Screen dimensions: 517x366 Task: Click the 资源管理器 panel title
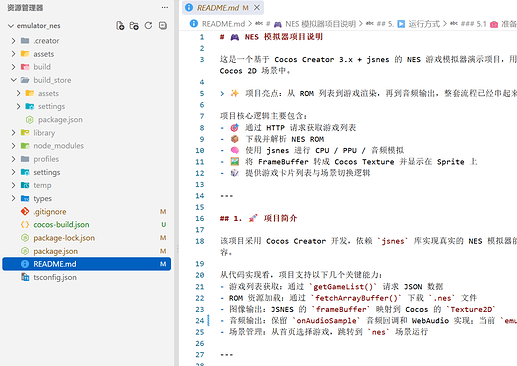[x=25, y=8]
